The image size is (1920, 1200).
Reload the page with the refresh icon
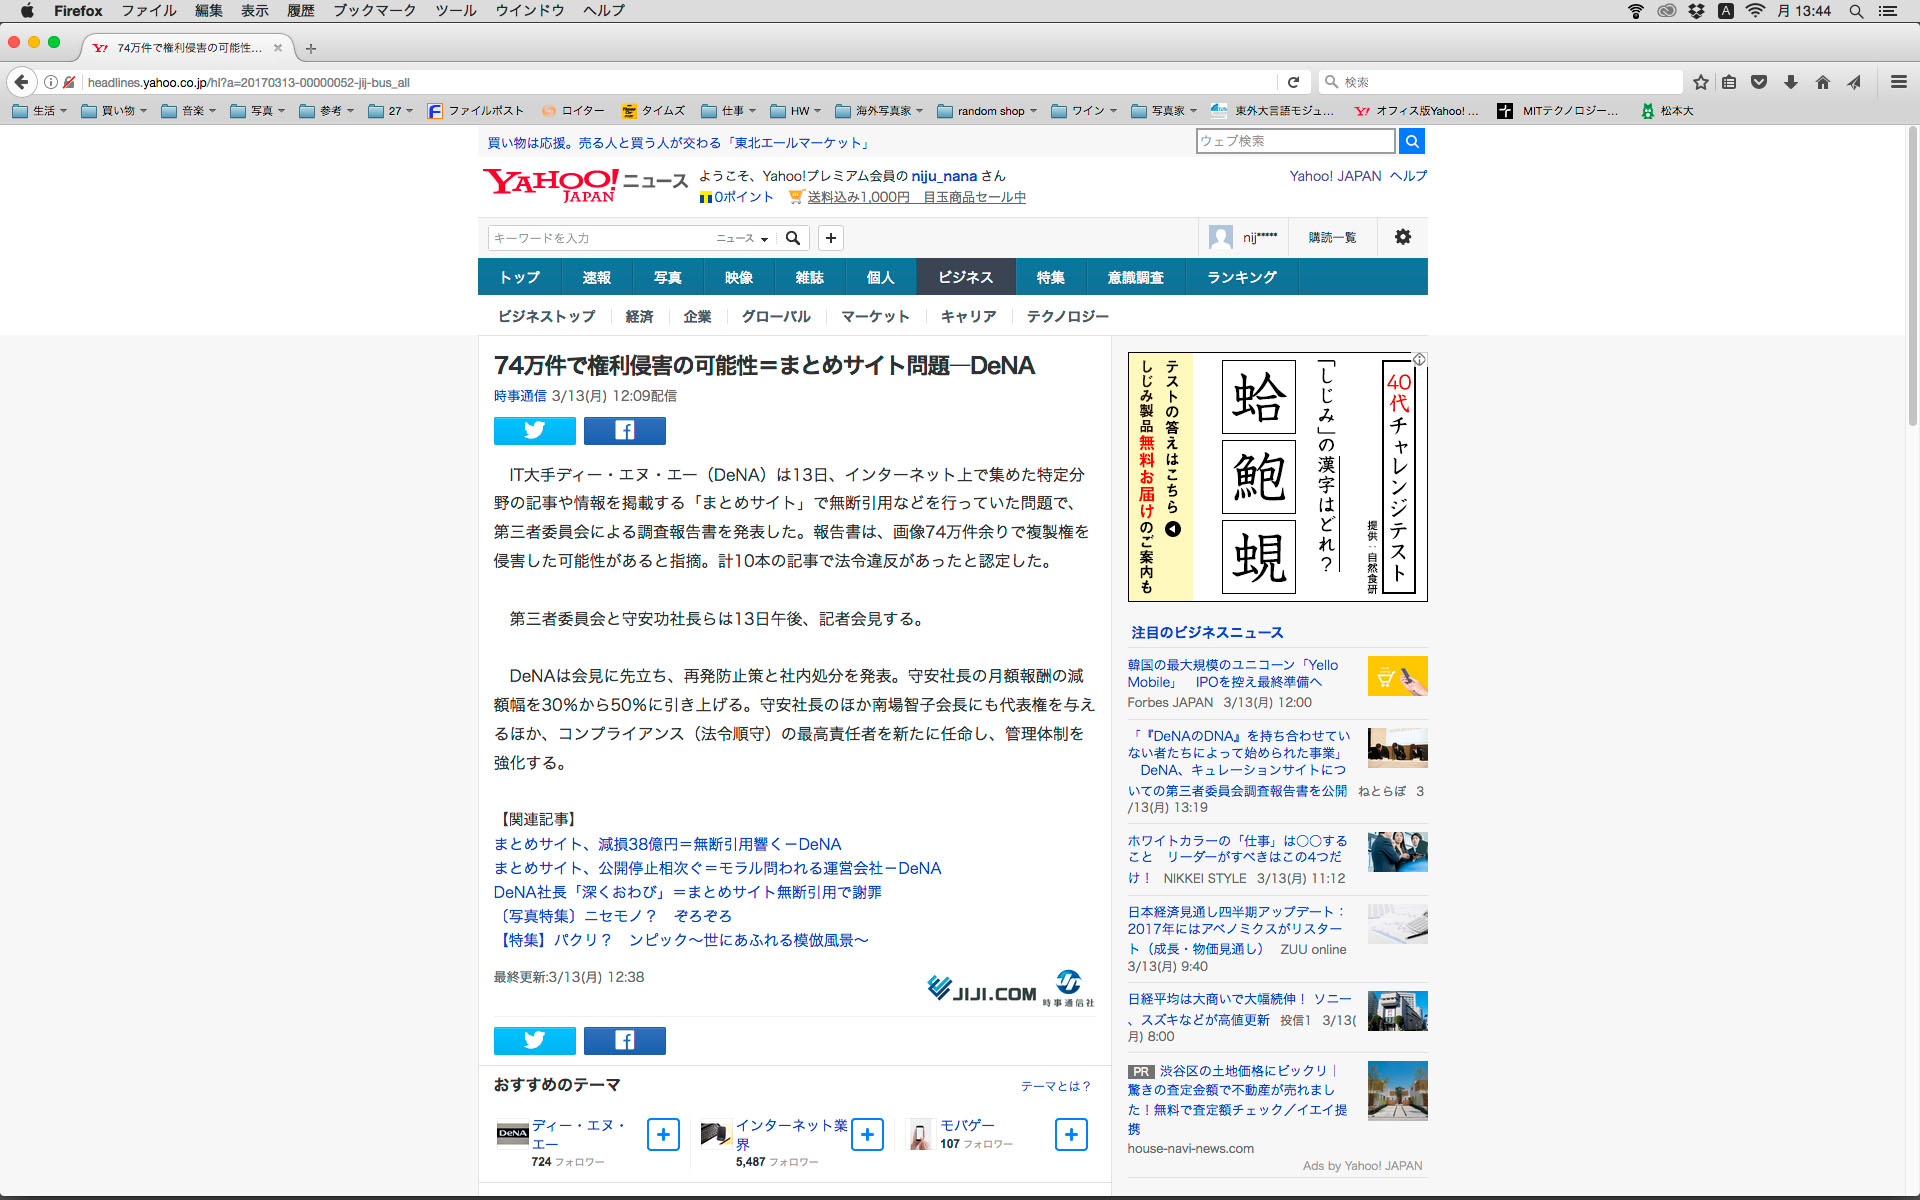(x=1293, y=82)
